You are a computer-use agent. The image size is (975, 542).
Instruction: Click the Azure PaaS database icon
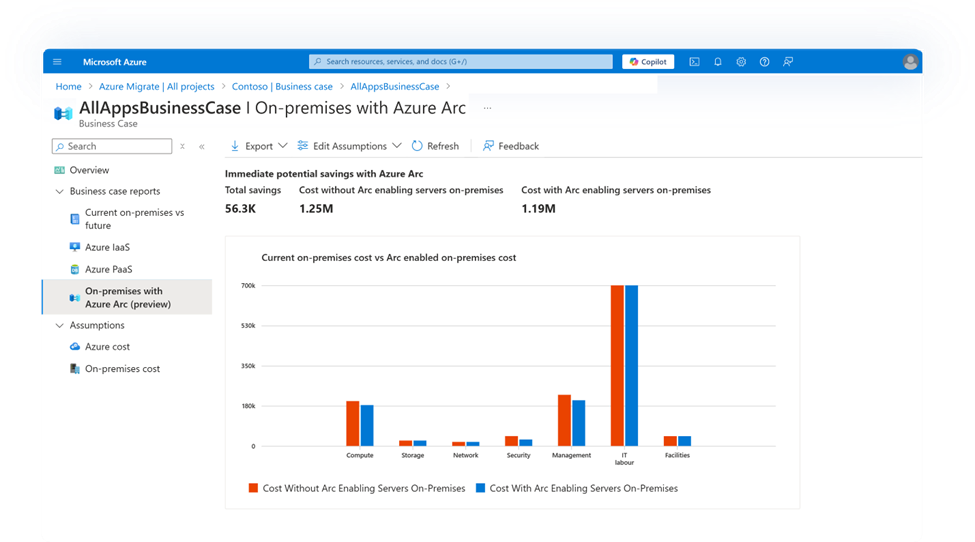tap(75, 269)
